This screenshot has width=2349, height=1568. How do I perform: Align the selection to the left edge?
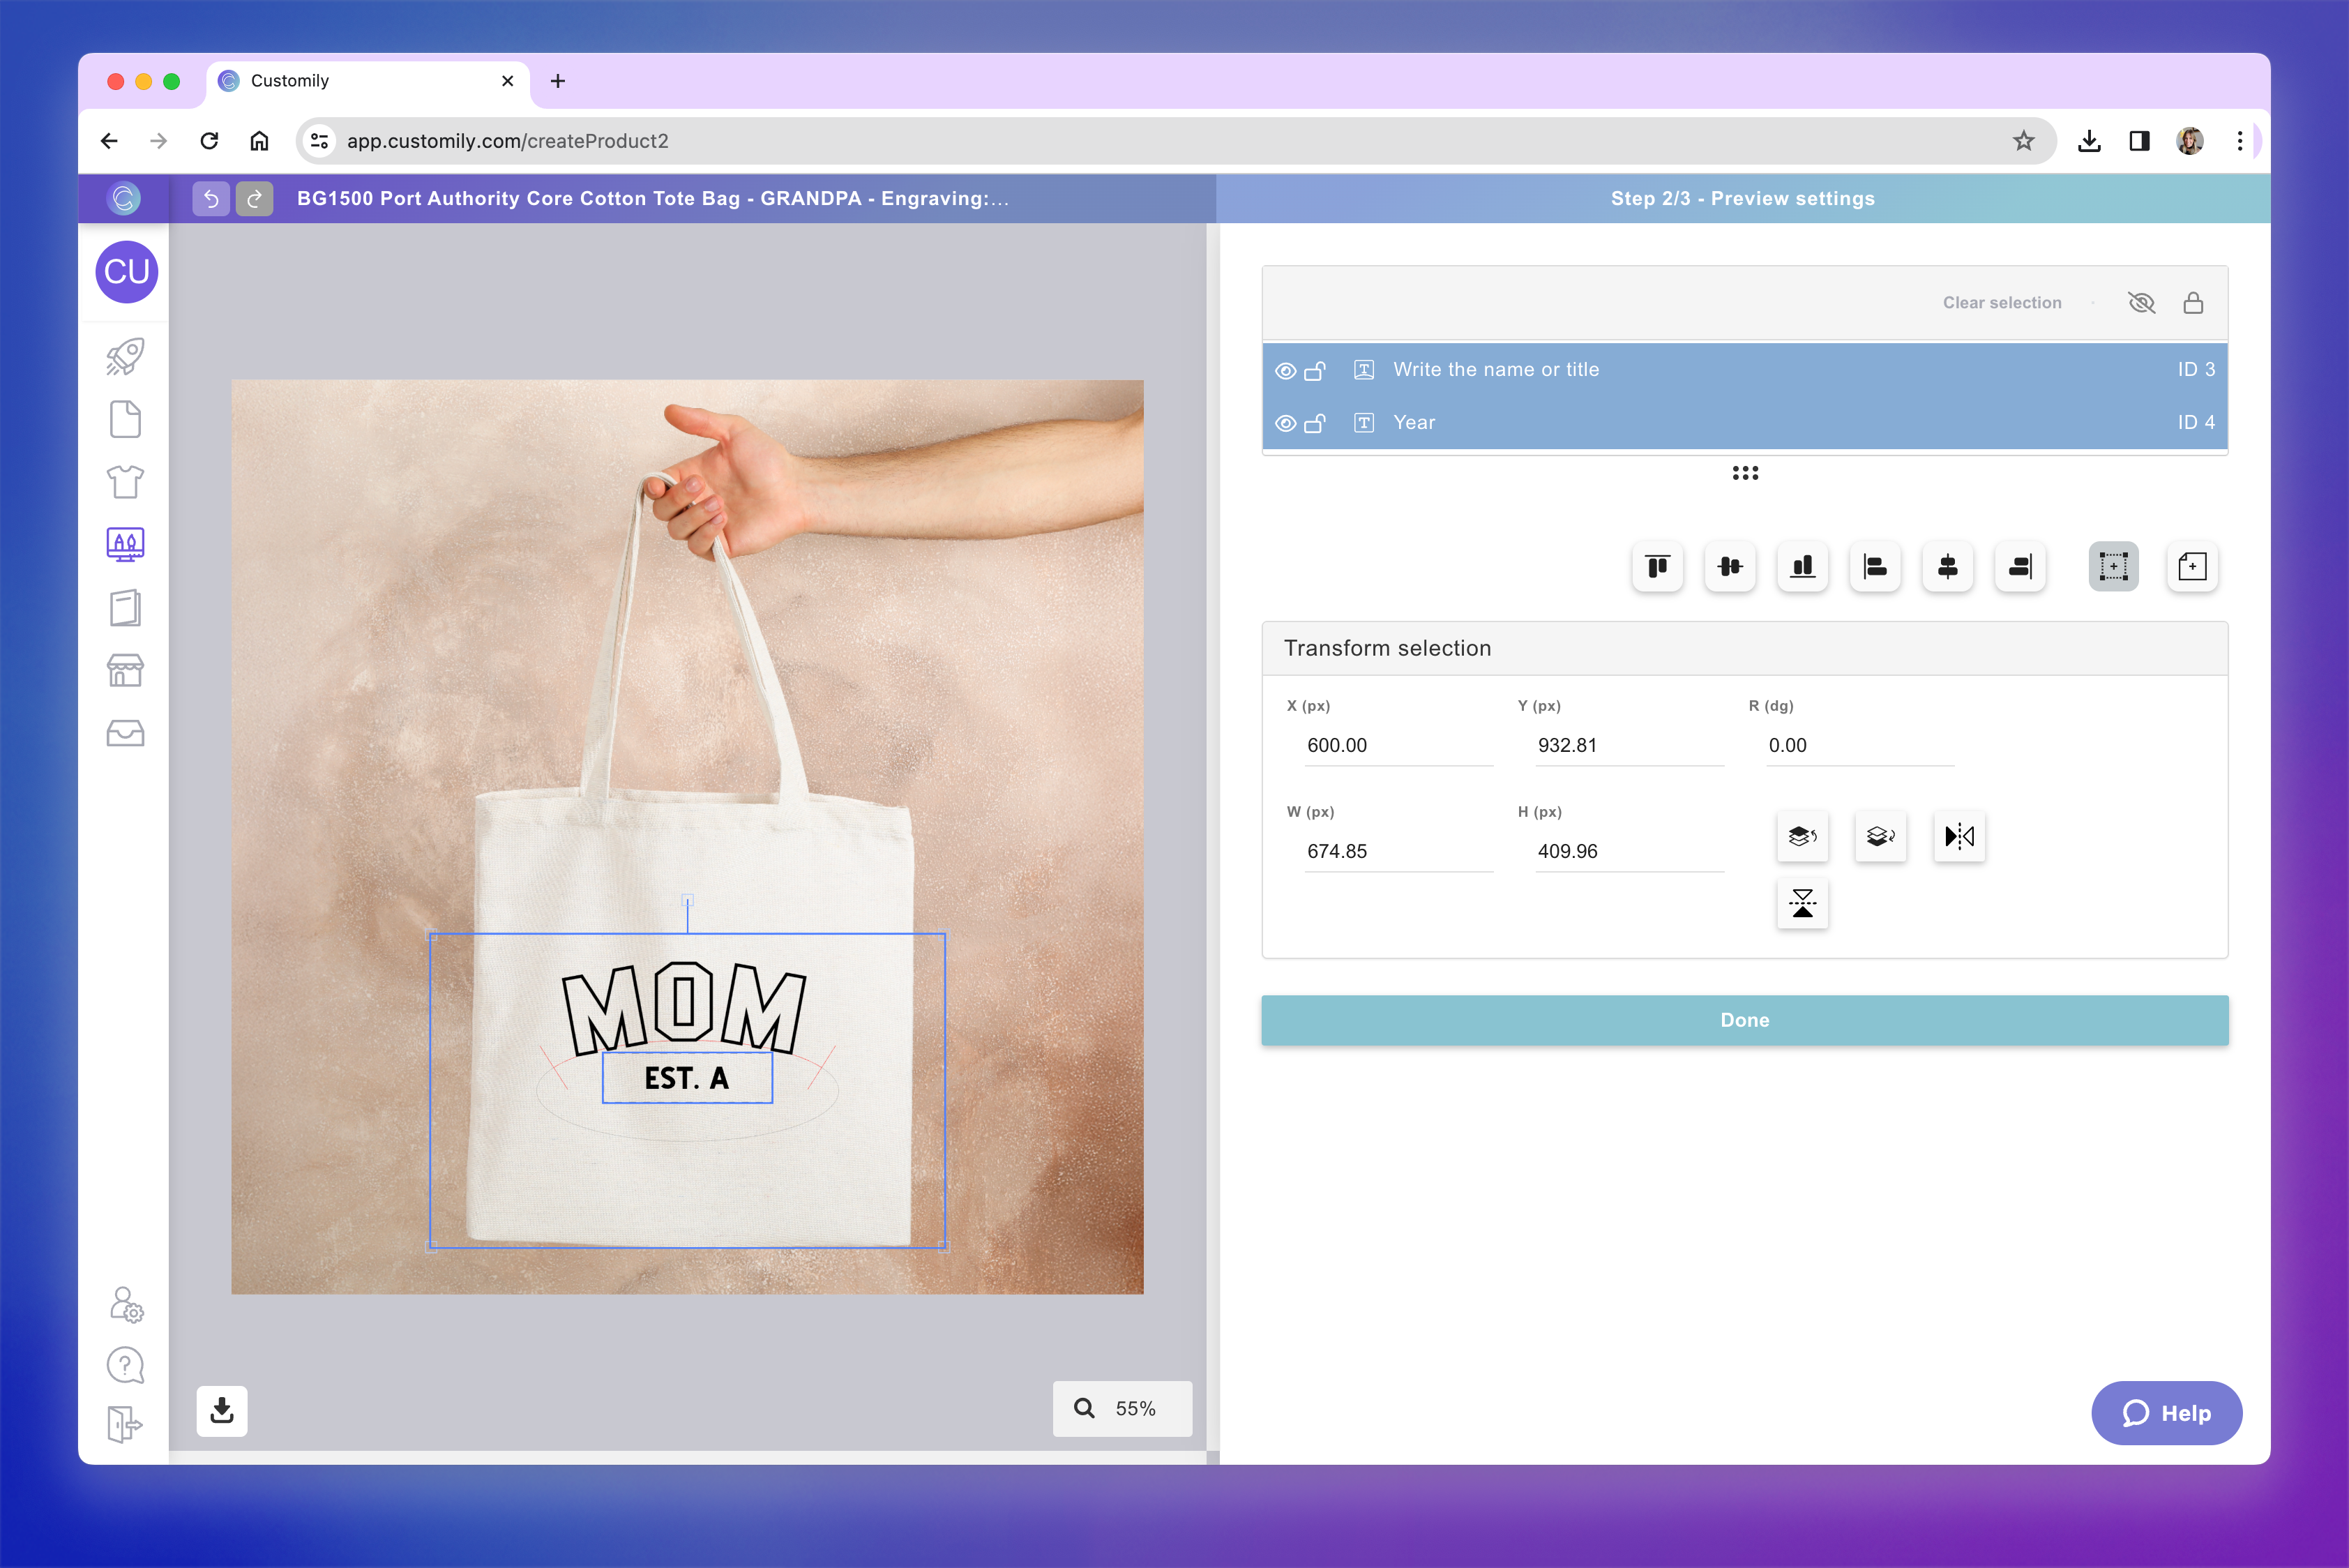tap(1874, 567)
